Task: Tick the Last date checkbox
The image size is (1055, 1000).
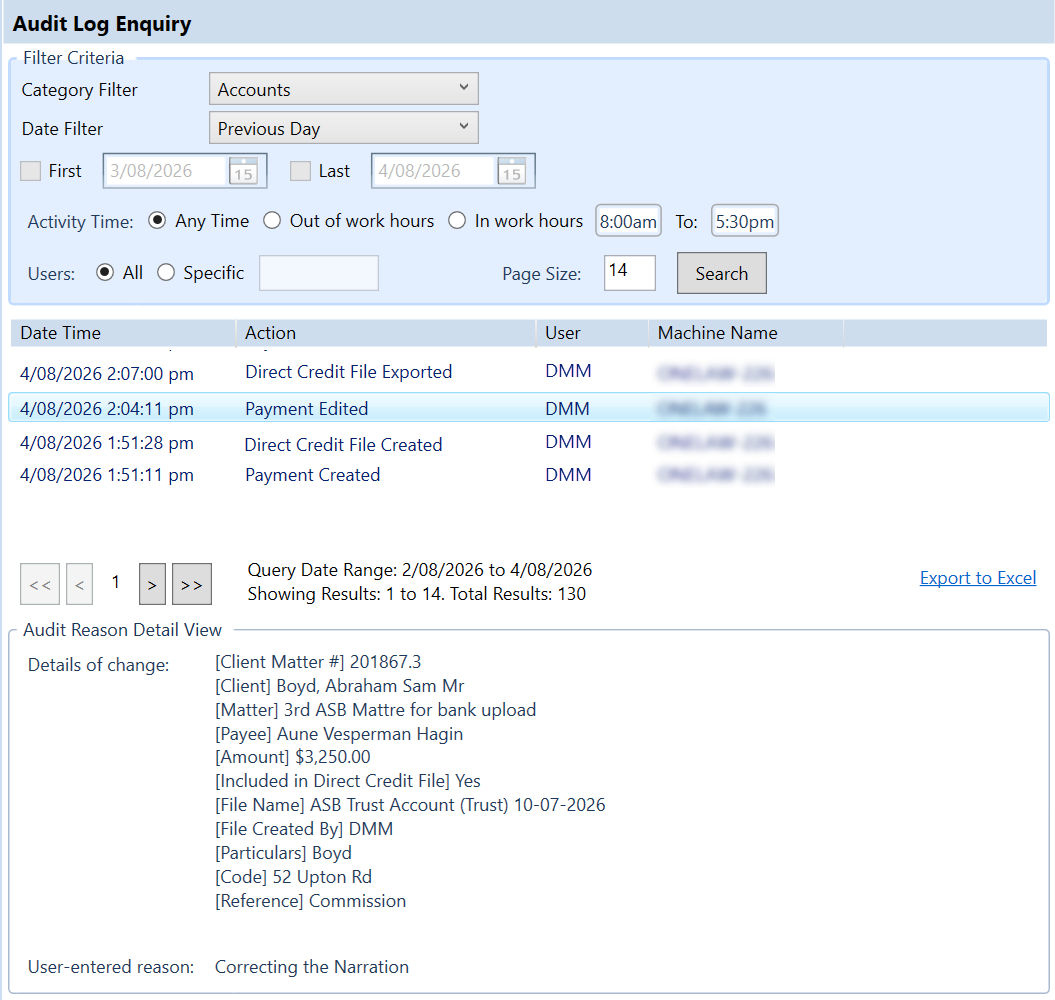Action: (300, 171)
